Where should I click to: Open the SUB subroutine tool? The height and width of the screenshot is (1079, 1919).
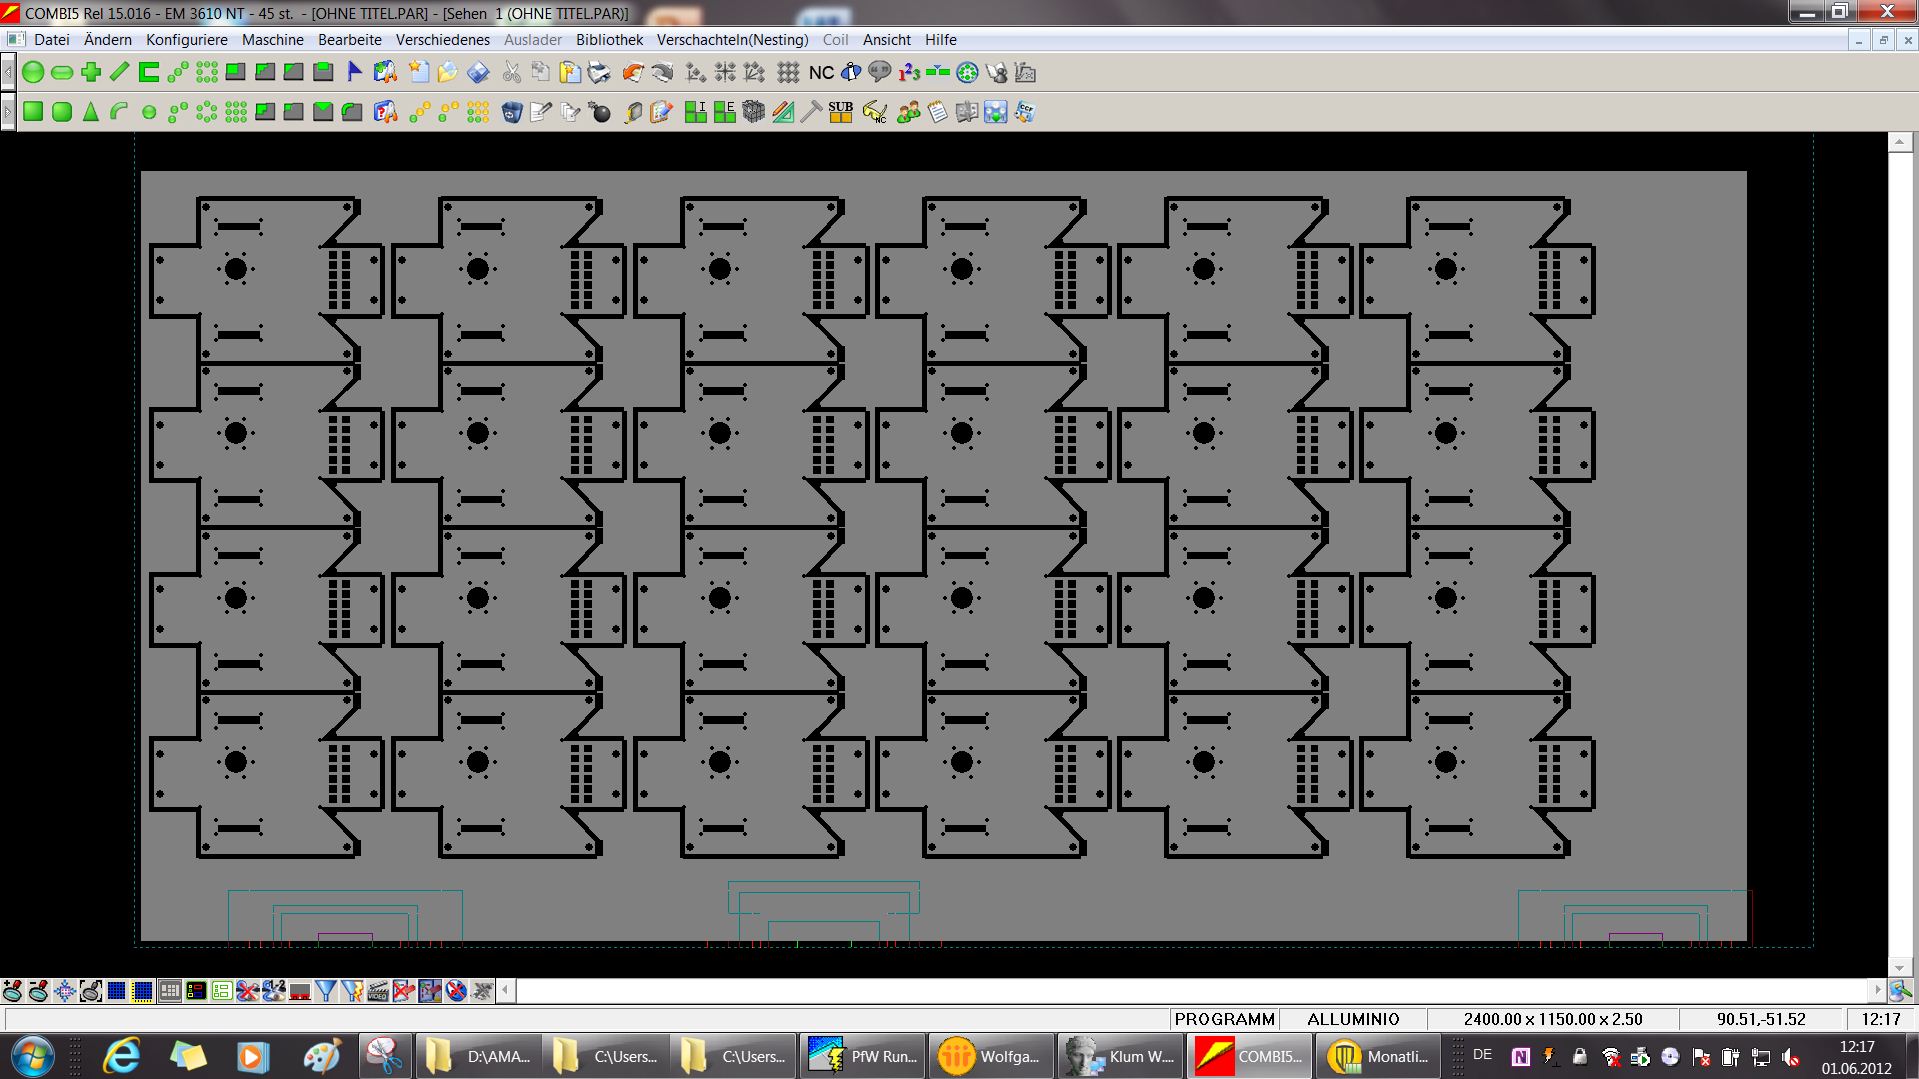point(840,112)
